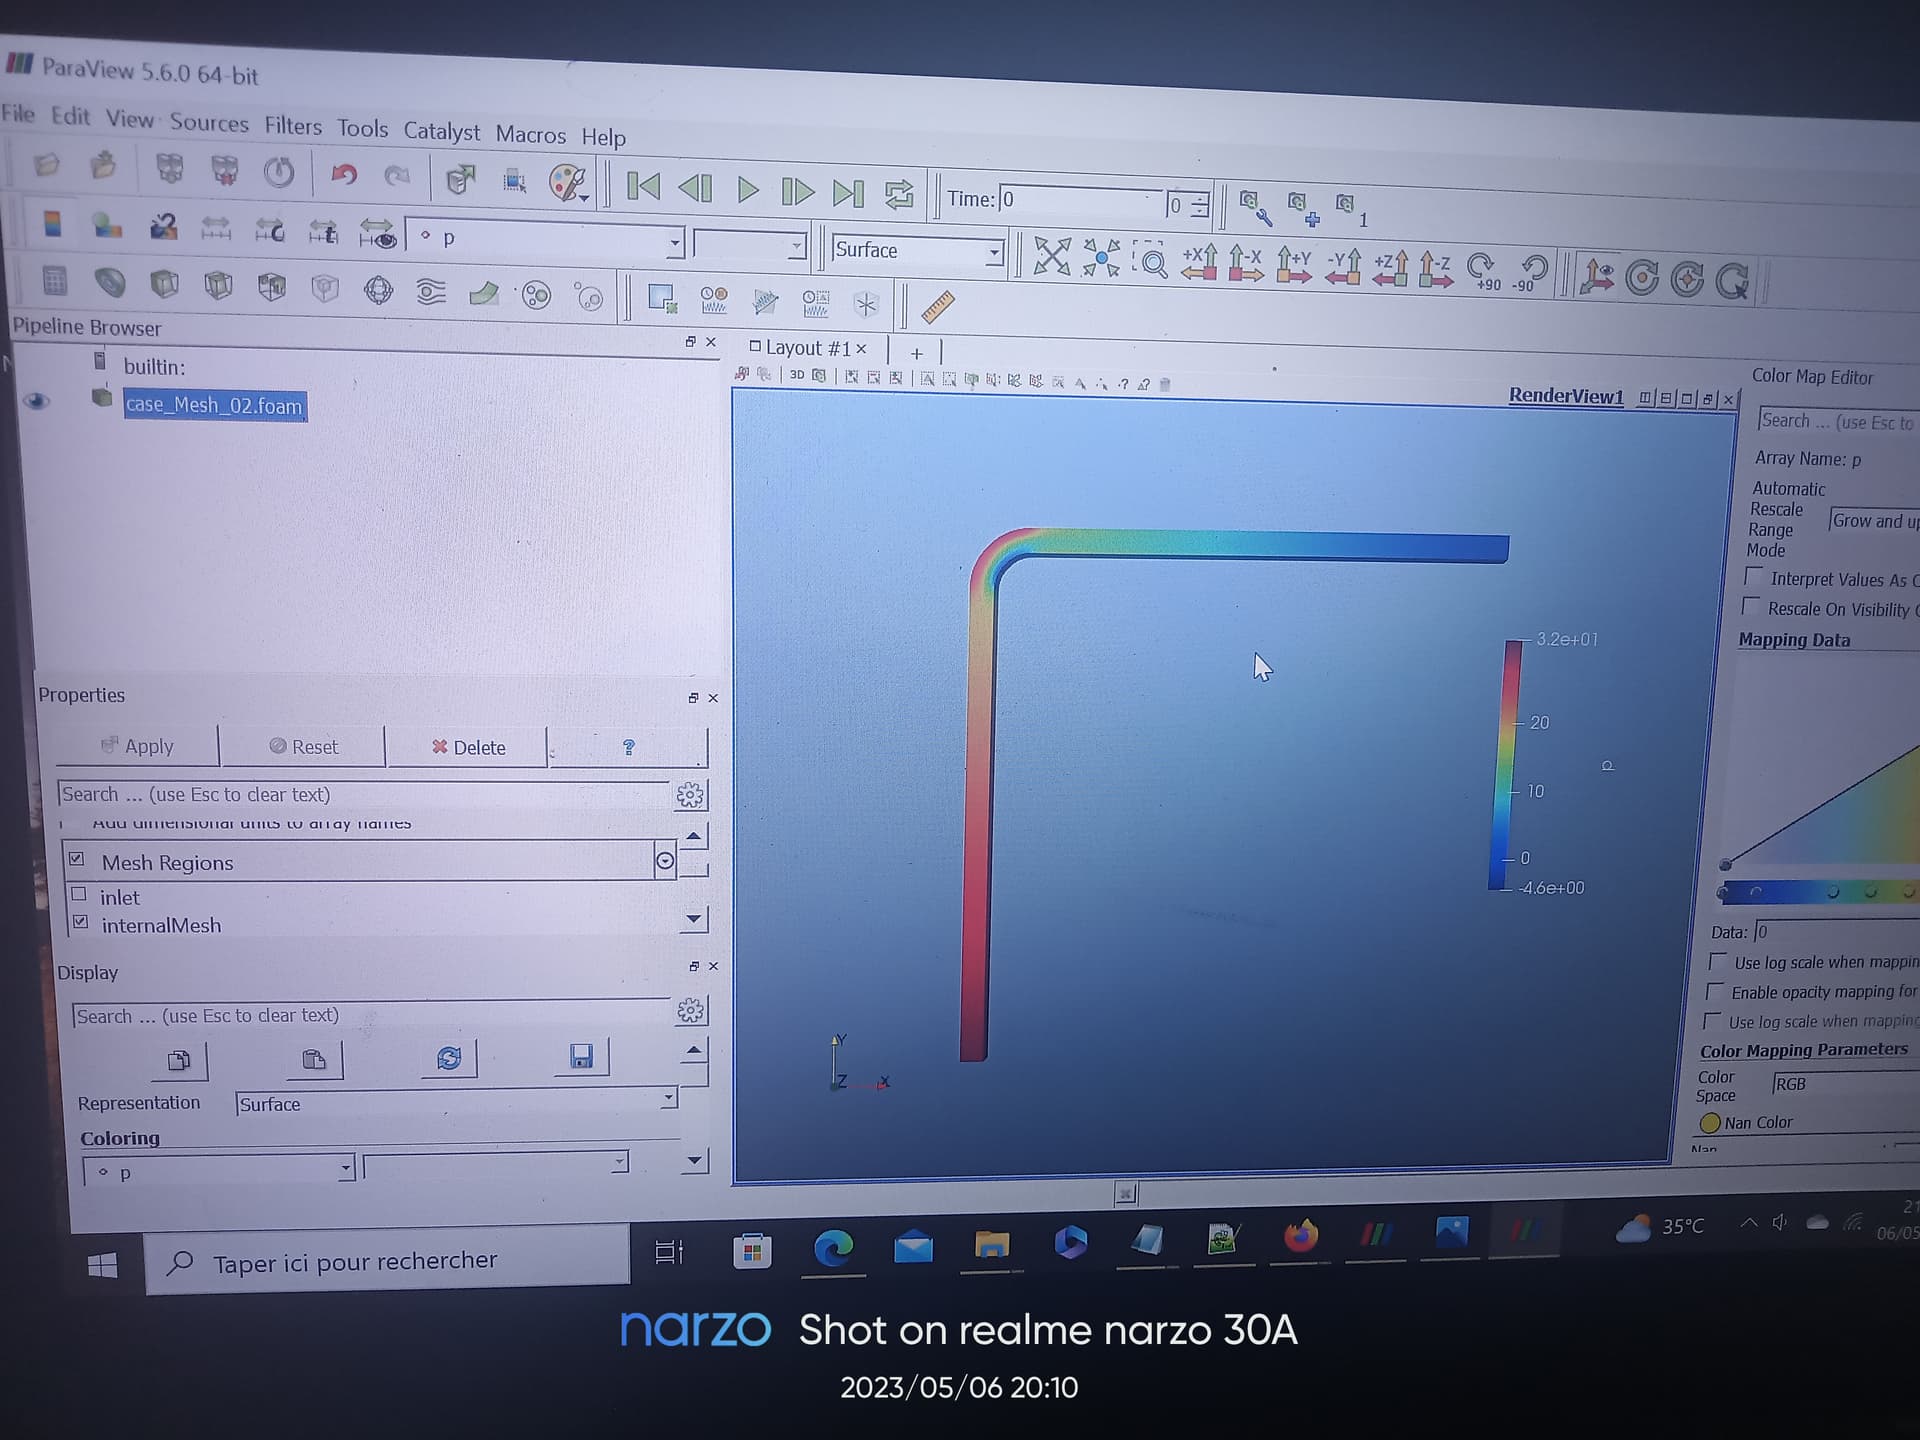
Task: Set view direction to -Y
Action: (1342, 267)
